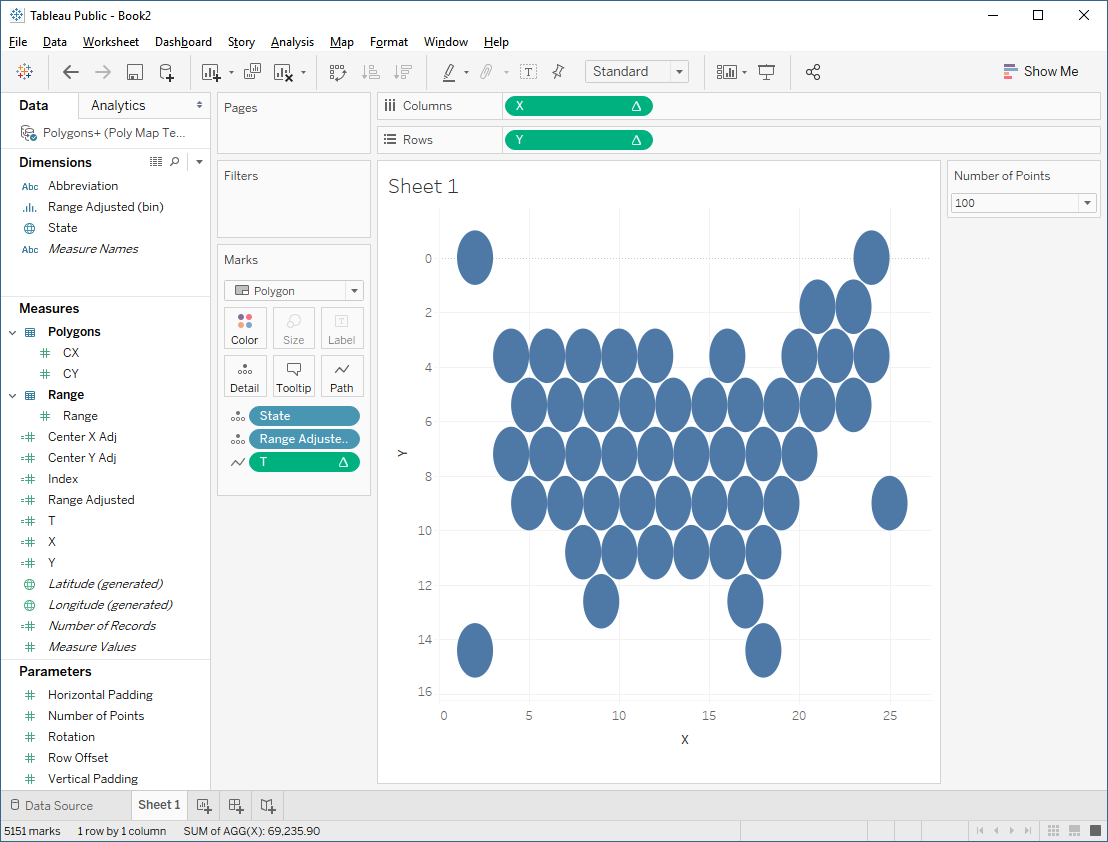Click the Show Mark Labels icon

click(x=528, y=72)
